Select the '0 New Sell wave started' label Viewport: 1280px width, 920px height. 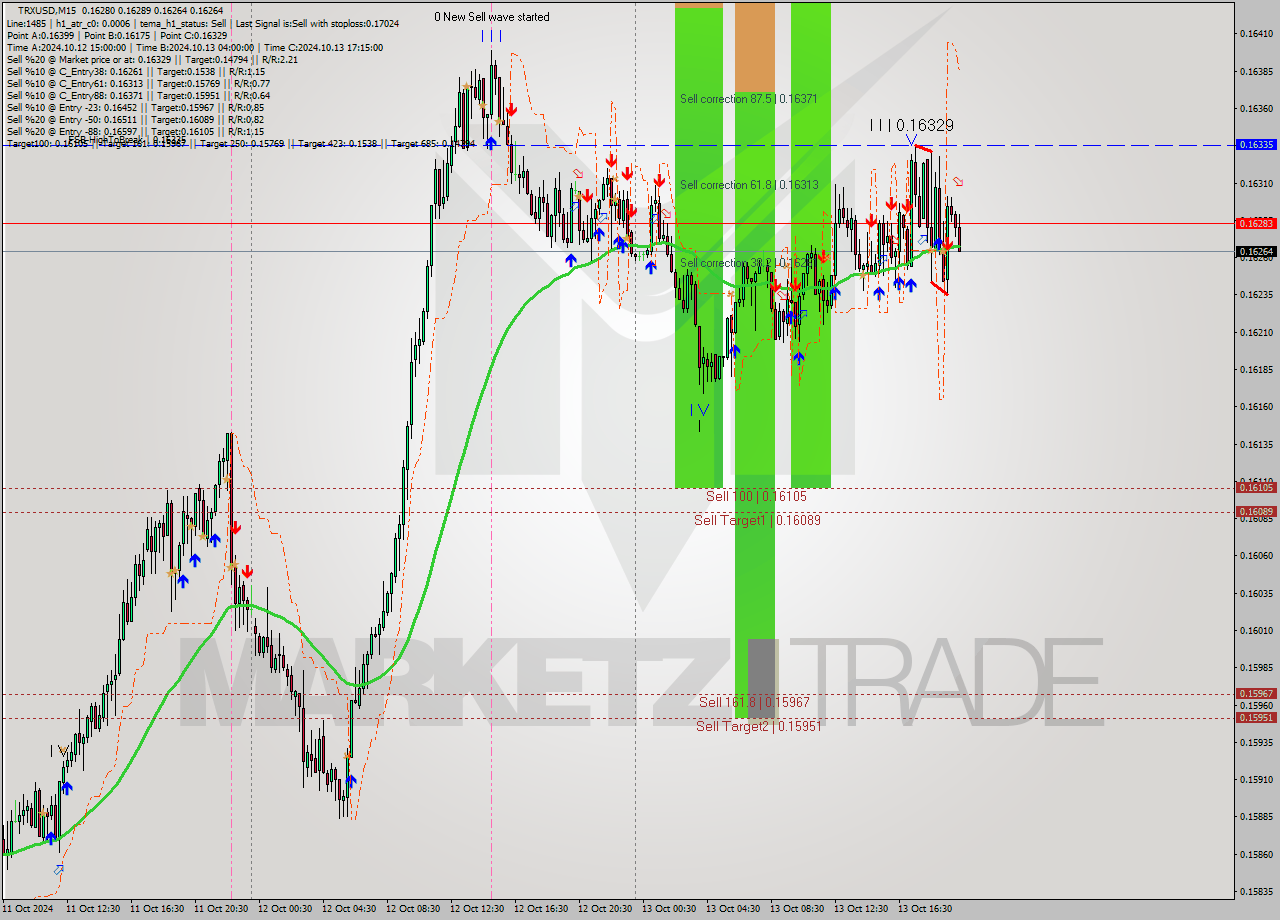coord(492,17)
